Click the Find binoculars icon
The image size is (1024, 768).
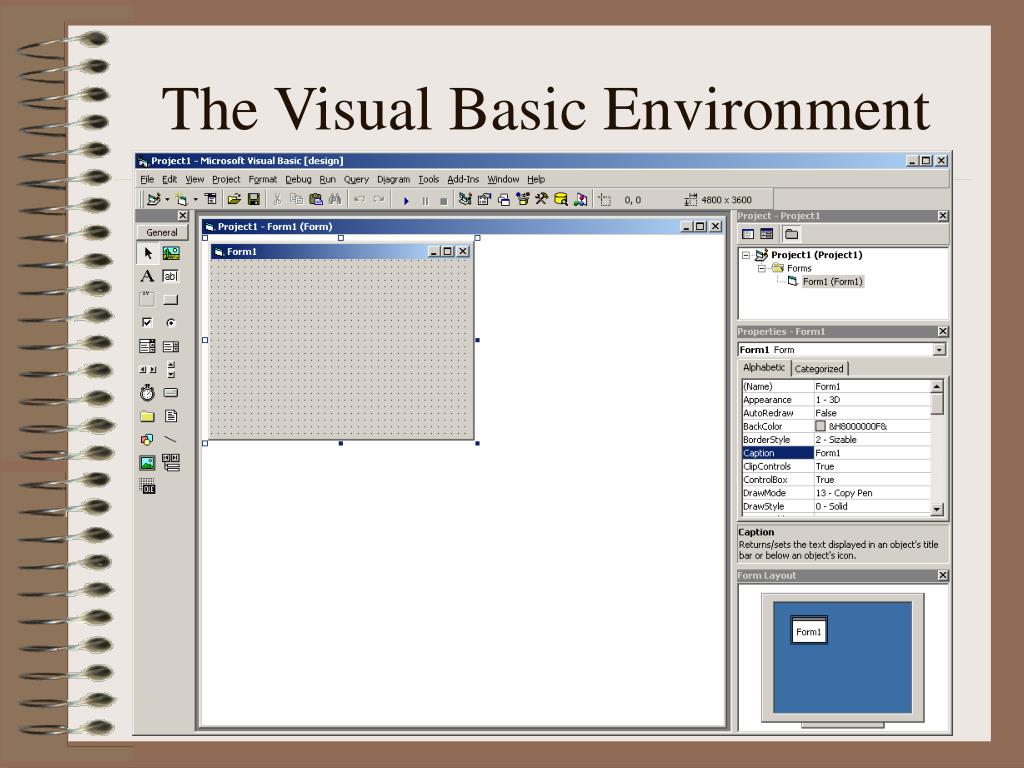tap(335, 200)
